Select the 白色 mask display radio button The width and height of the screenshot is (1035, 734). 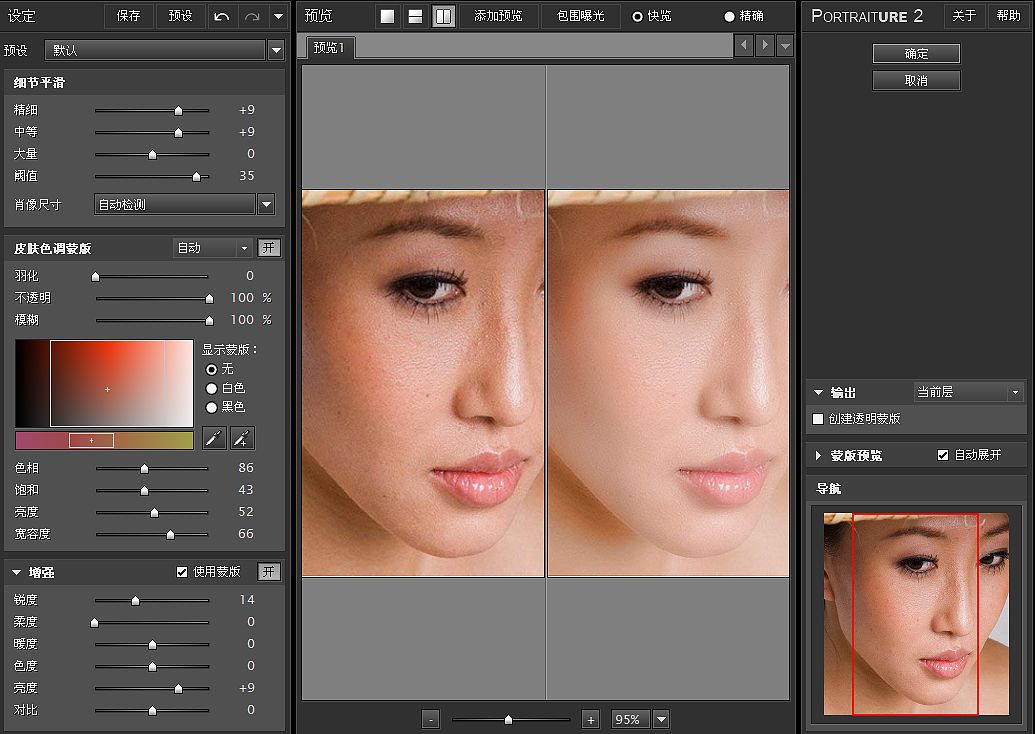point(211,386)
